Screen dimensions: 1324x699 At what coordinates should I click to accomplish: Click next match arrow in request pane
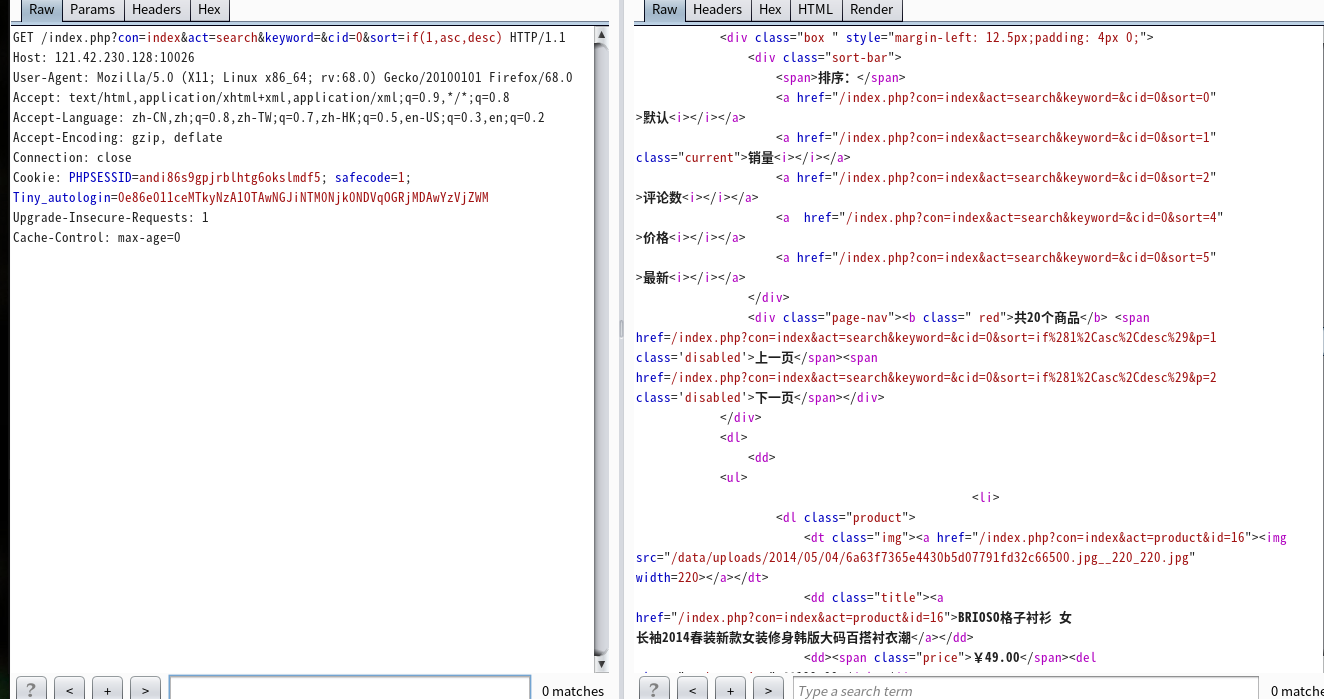(x=145, y=689)
